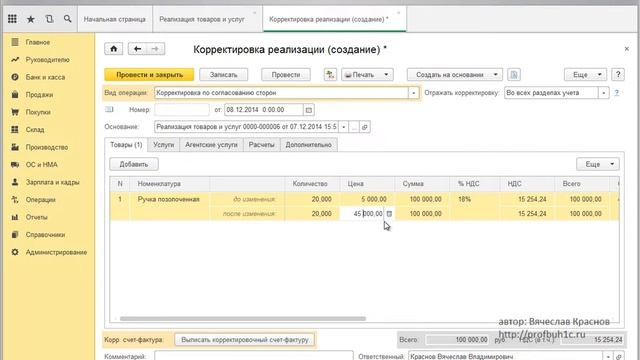The image size is (640, 360).
Task: Click the home button in document toolbar
Action: coord(113,49)
